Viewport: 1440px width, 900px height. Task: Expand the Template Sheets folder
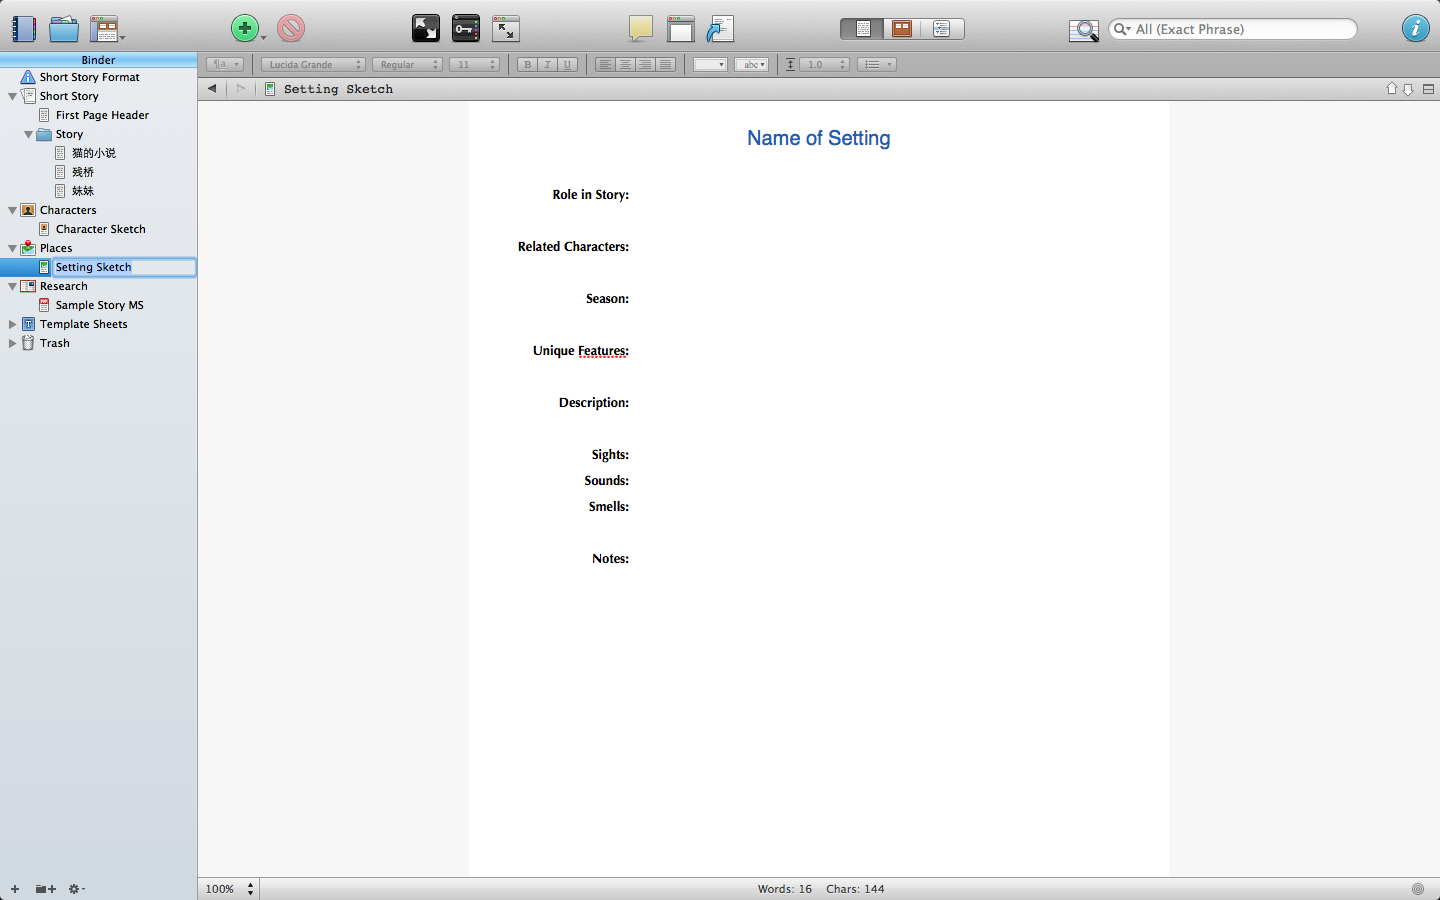pyautogui.click(x=12, y=324)
